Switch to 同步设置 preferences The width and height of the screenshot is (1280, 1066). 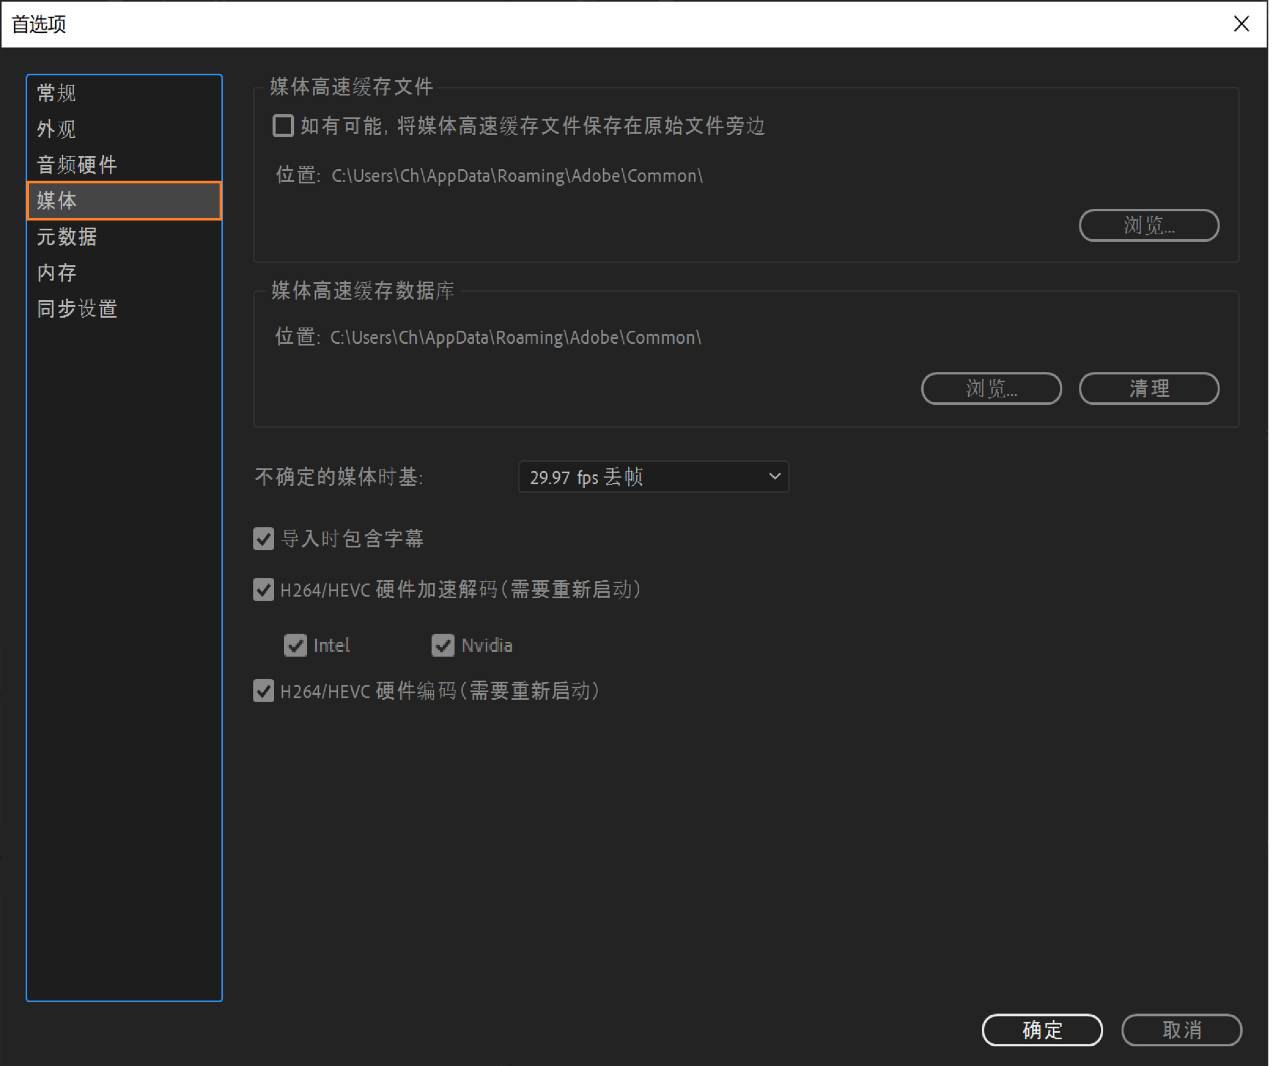[x=77, y=308]
